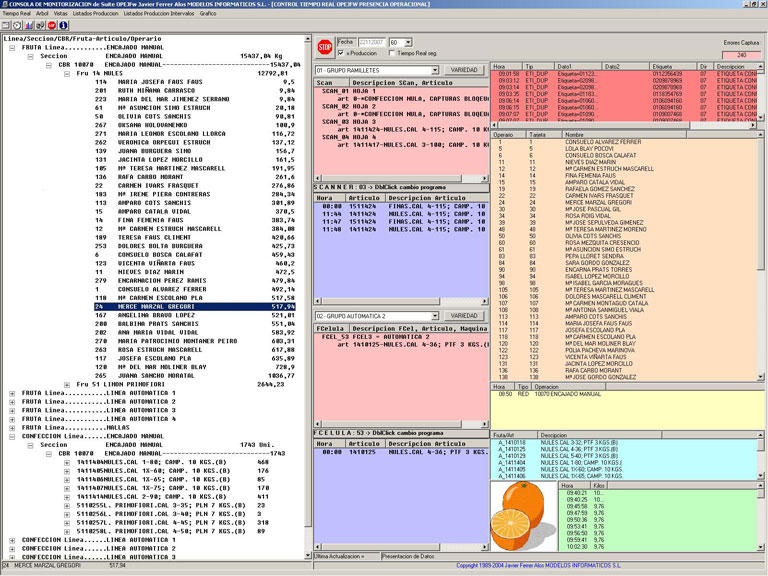Click the orange fruit image
The width and height of the screenshot is (768, 576).
click(x=522, y=516)
